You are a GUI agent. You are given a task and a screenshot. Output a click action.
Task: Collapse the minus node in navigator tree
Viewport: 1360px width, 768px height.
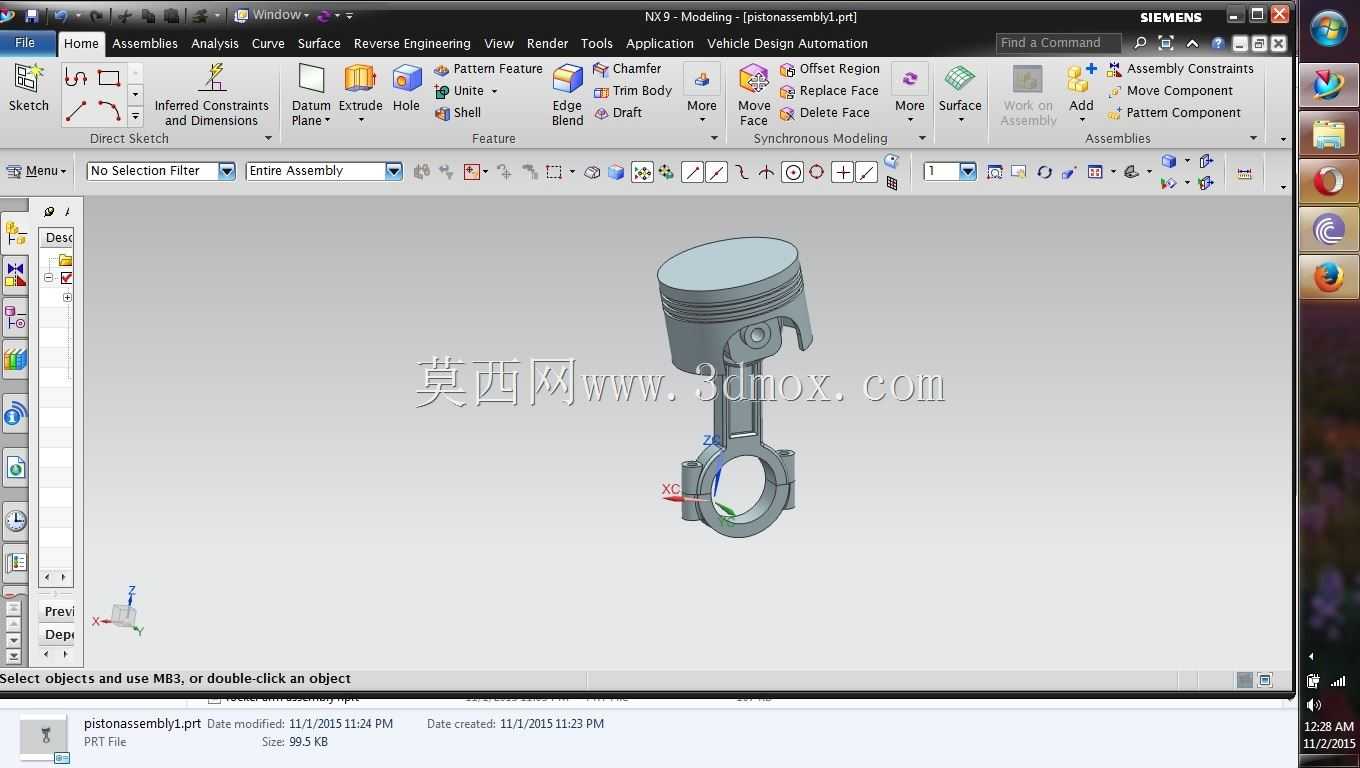pyautogui.click(x=48, y=278)
